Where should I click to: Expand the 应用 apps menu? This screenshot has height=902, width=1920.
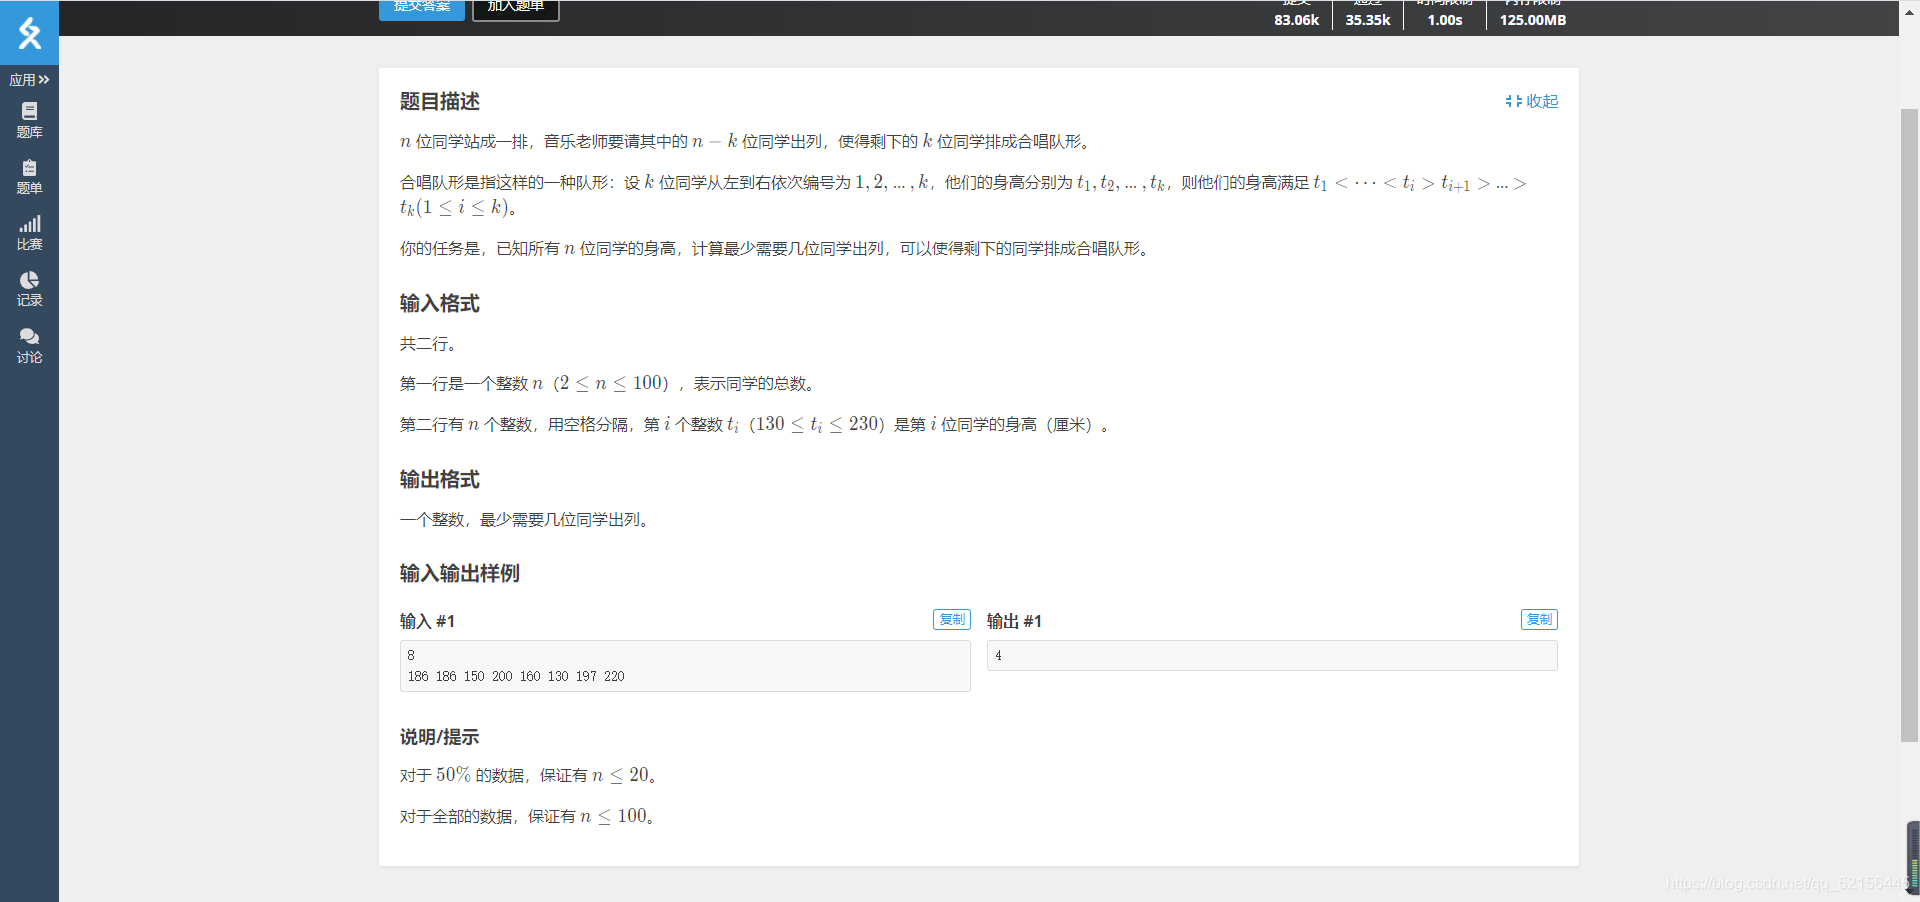(x=29, y=80)
